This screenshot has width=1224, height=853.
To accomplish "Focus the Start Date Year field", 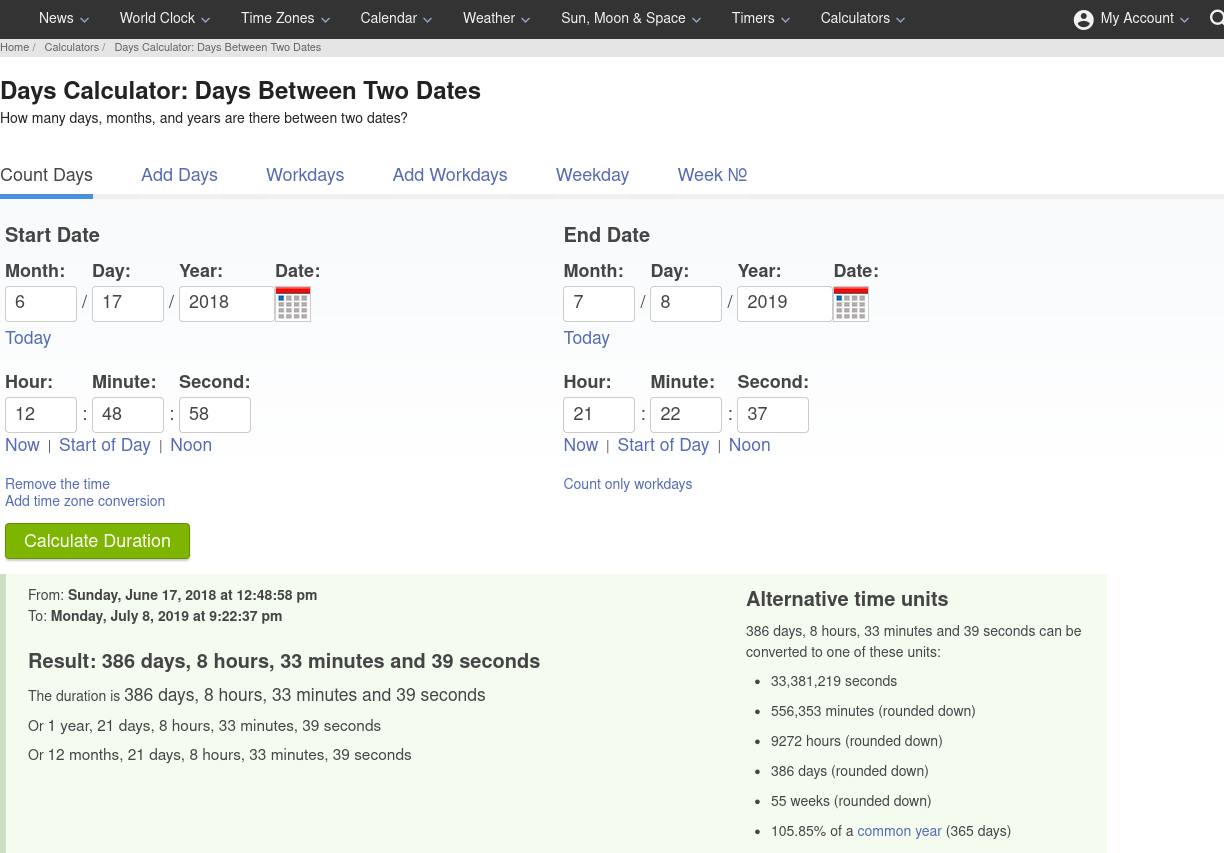I will point(227,304).
